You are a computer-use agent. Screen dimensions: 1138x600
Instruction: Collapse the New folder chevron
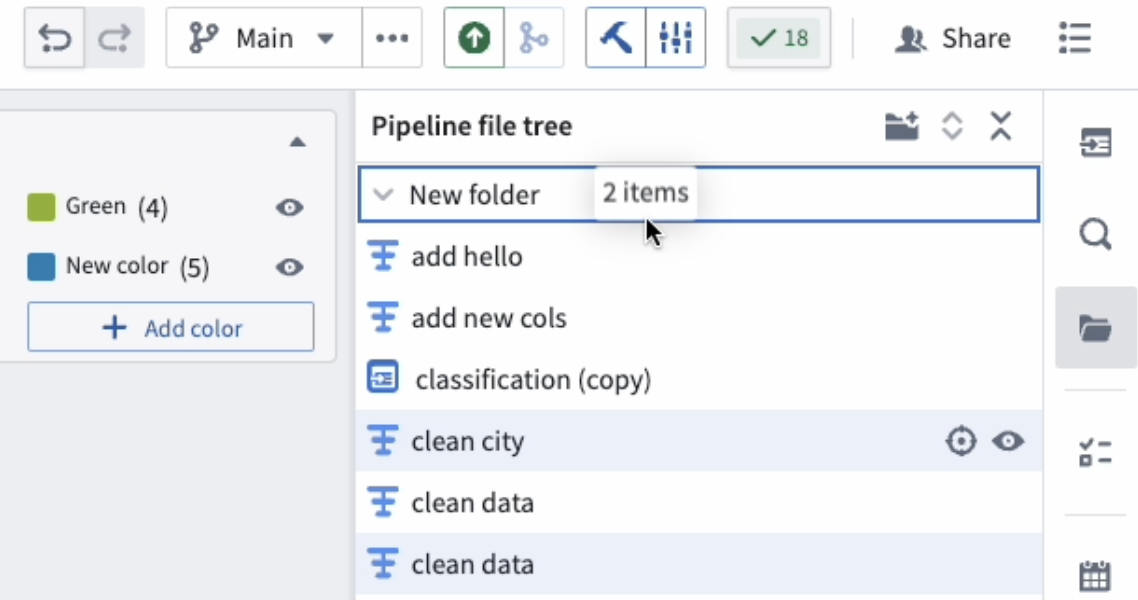point(382,194)
